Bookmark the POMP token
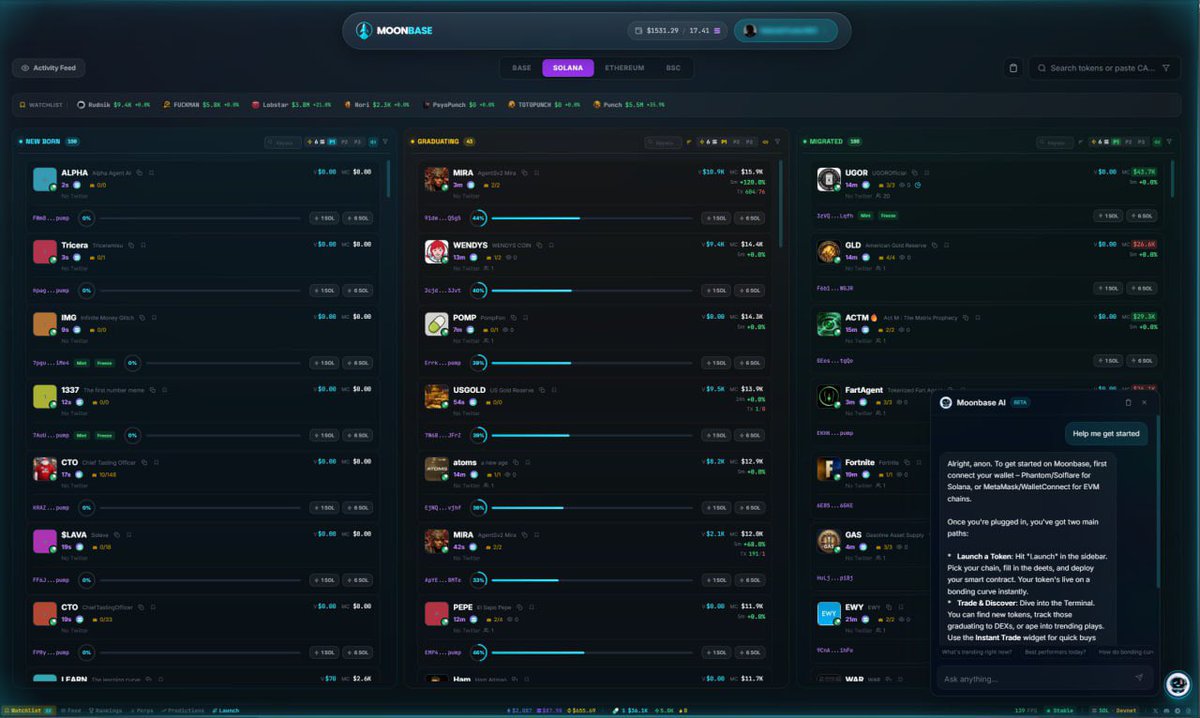1200x718 pixels. pyautogui.click(x=526, y=317)
